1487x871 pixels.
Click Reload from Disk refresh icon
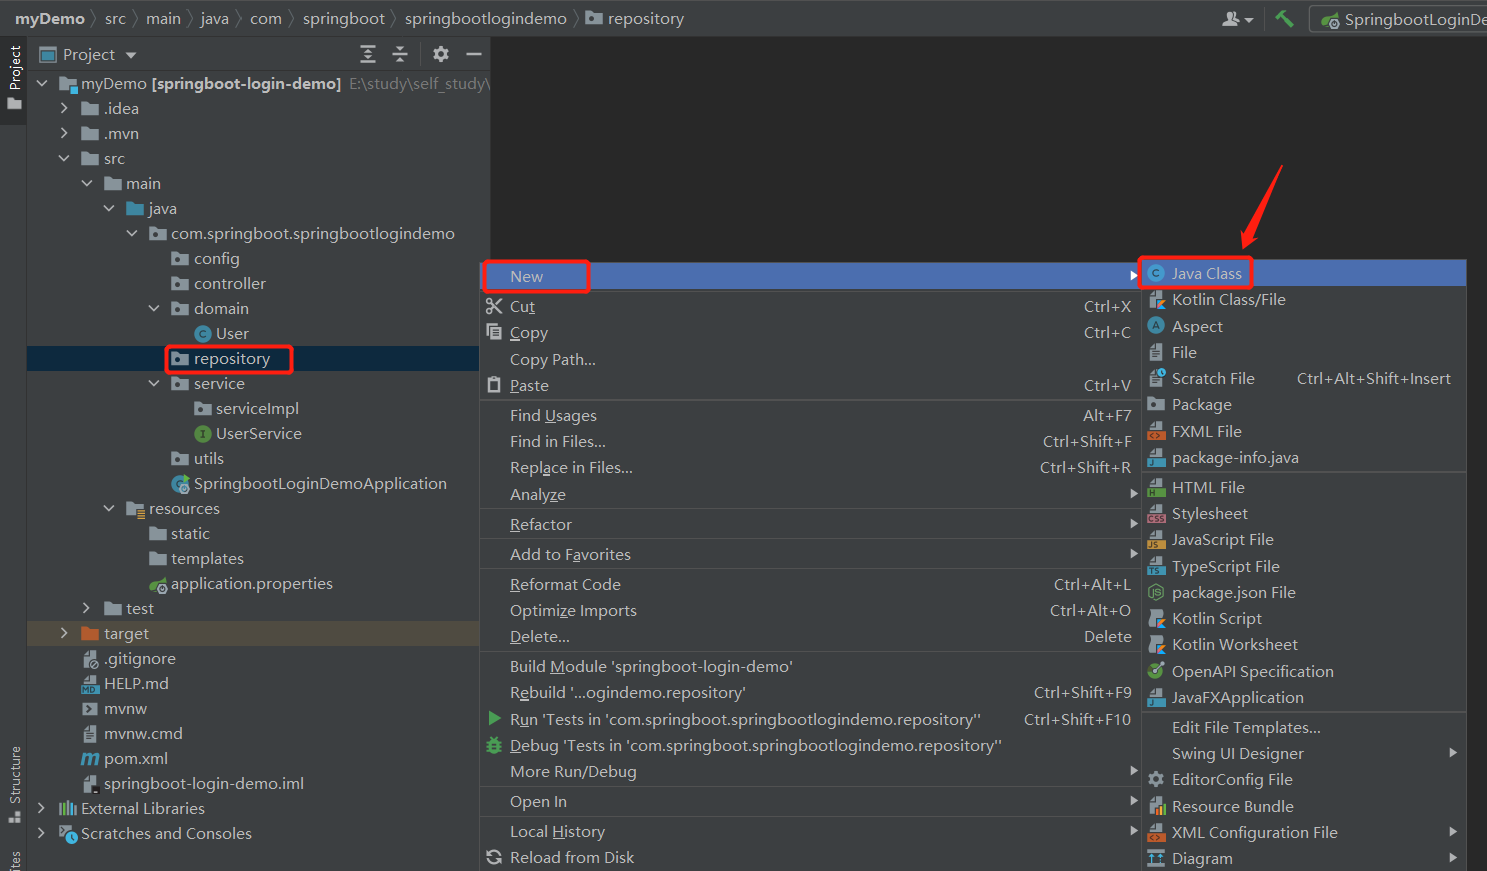coord(494,857)
